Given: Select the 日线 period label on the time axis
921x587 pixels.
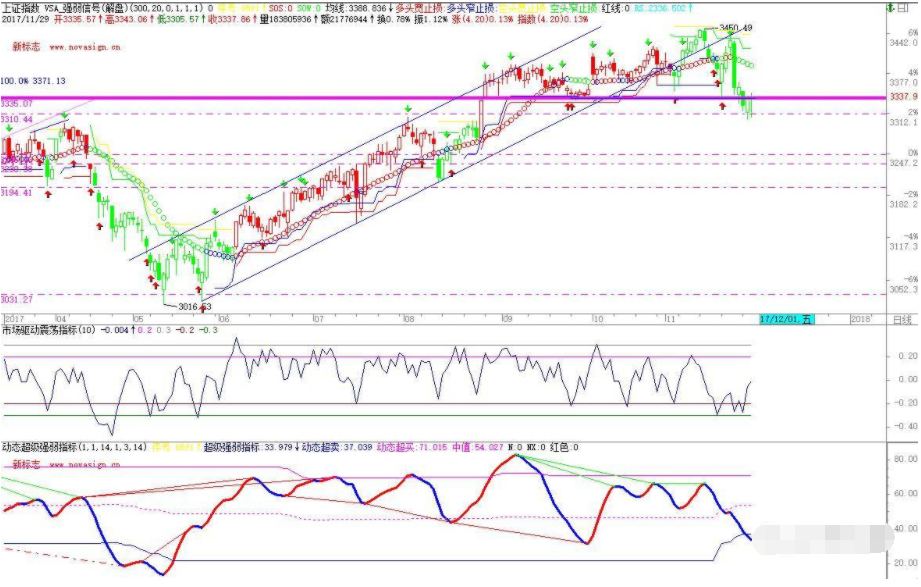Looking at the screenshot, I should 902,320.
